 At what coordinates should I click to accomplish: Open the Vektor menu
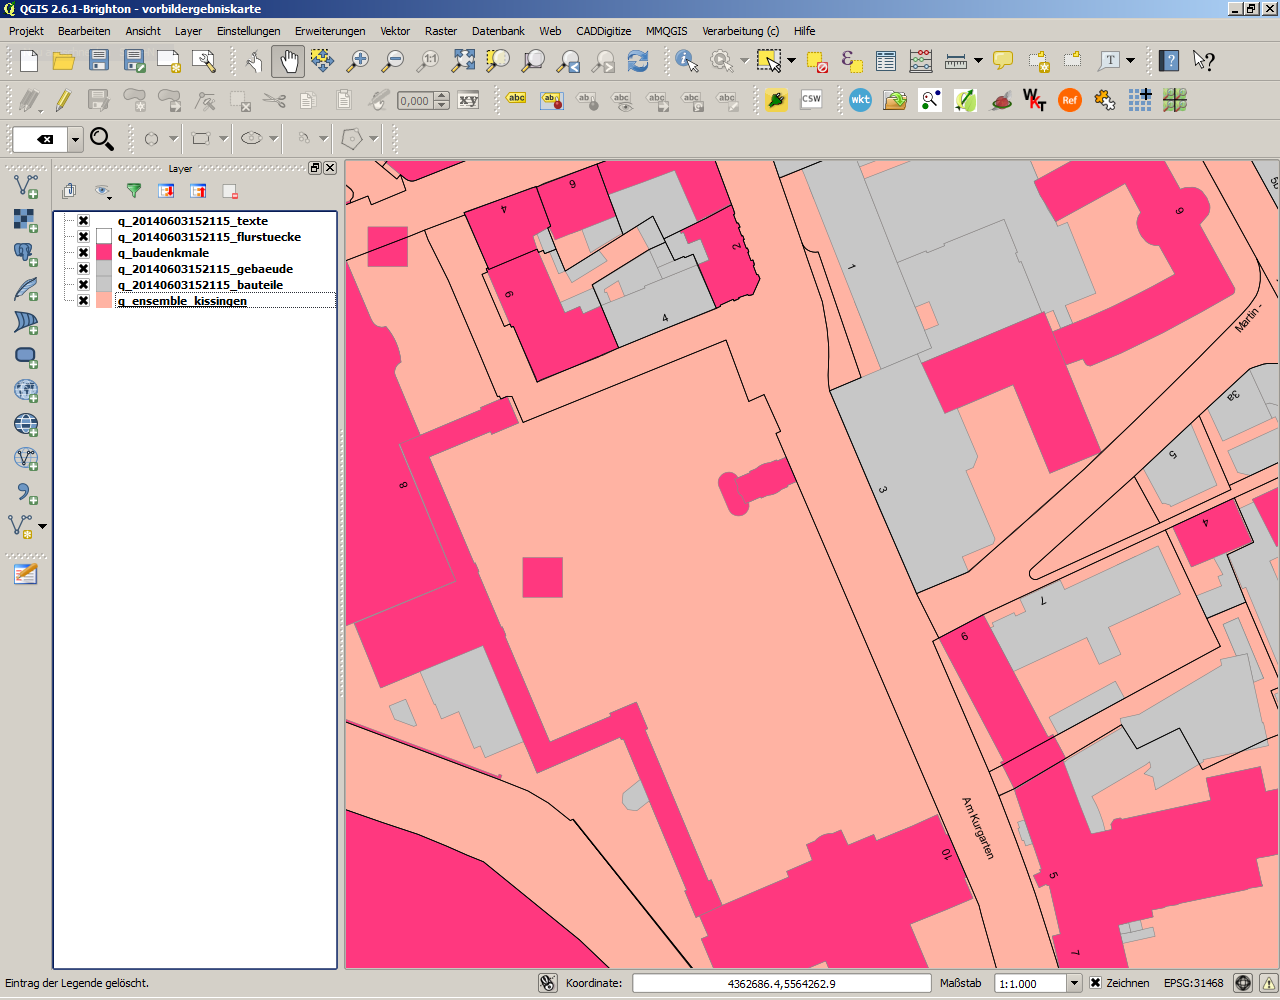pyautogui.click(x=395, y=31)
